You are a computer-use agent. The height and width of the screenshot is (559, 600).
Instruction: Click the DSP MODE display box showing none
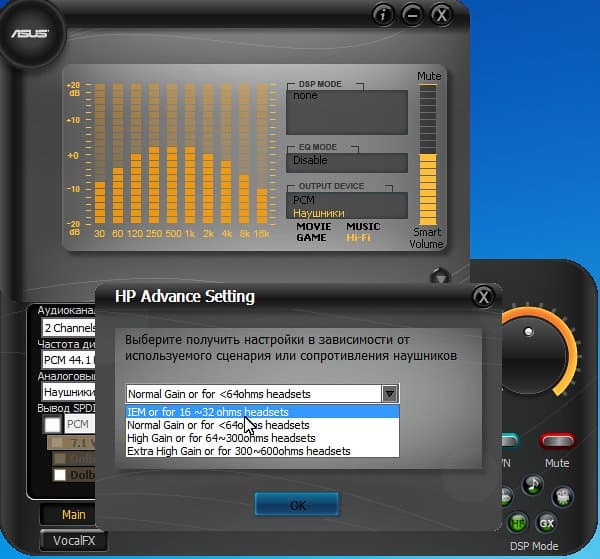click(x=347, y=112)
